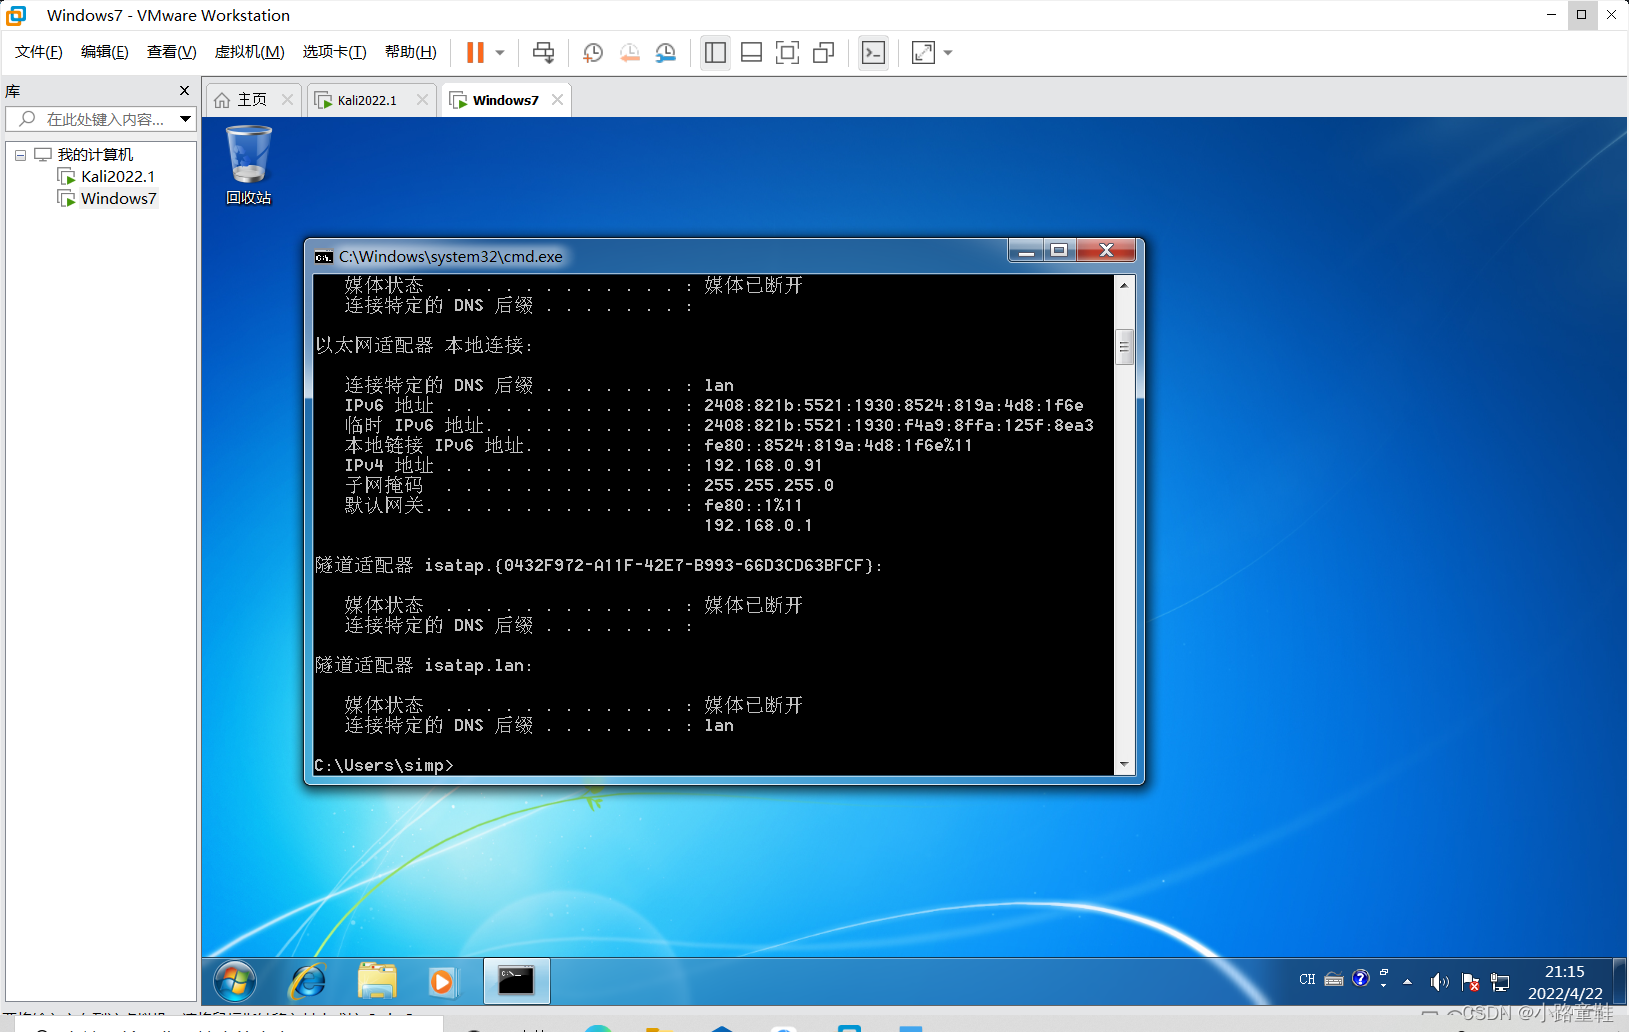
Task: Open the Windows 7 Start menu
Action: pos(235,982)
